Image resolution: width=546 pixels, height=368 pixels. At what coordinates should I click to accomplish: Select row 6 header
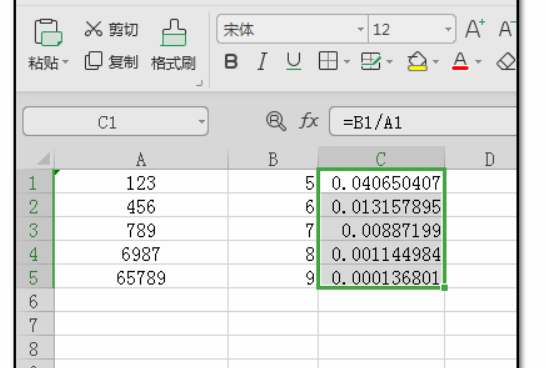(x=35, y=300)
